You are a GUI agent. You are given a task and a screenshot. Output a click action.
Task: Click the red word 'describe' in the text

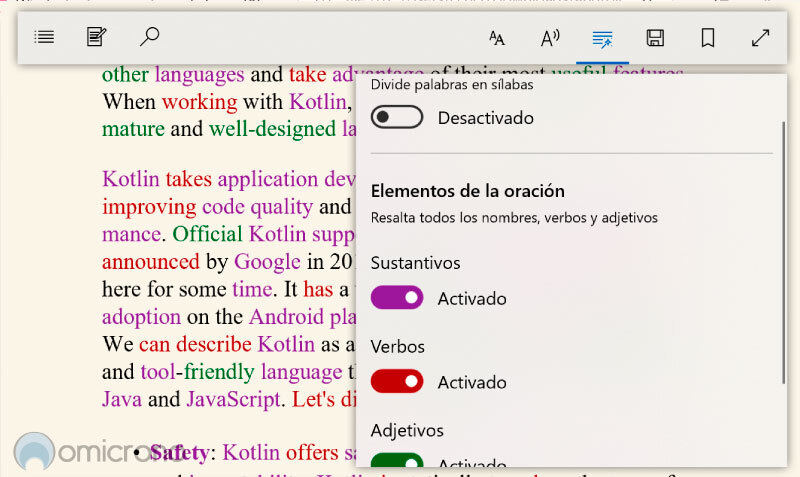coord(214,344)
